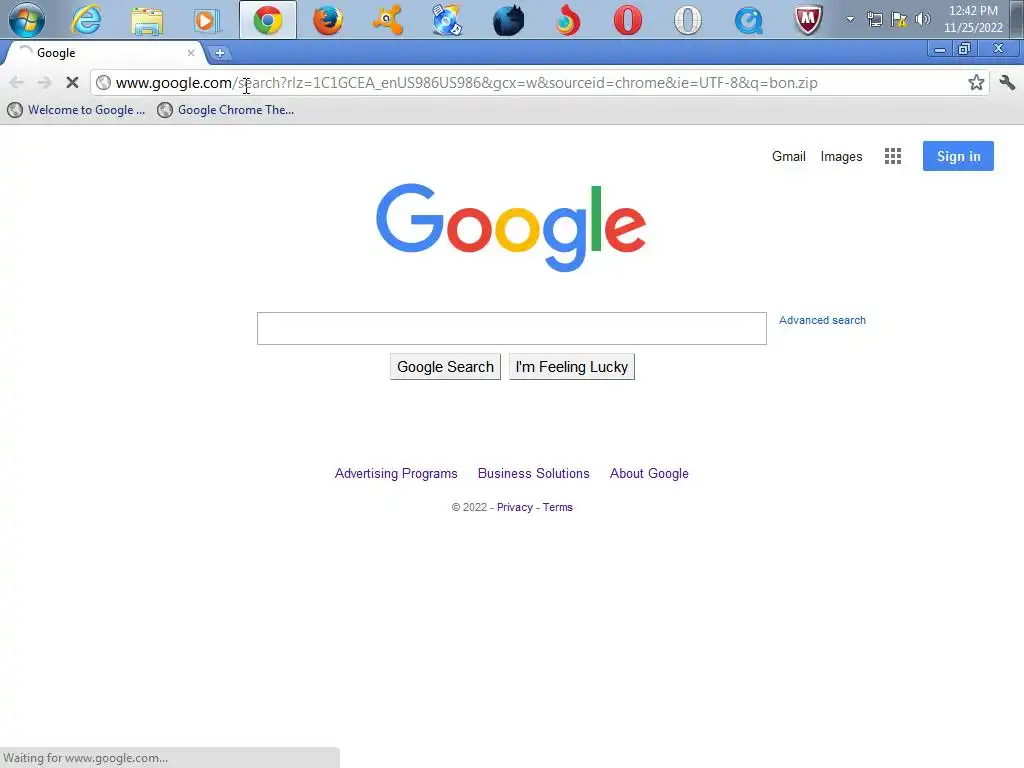This screenshot has height=768, width=1024.
Task: Open About Google link
Action: (x=649, y=473)
